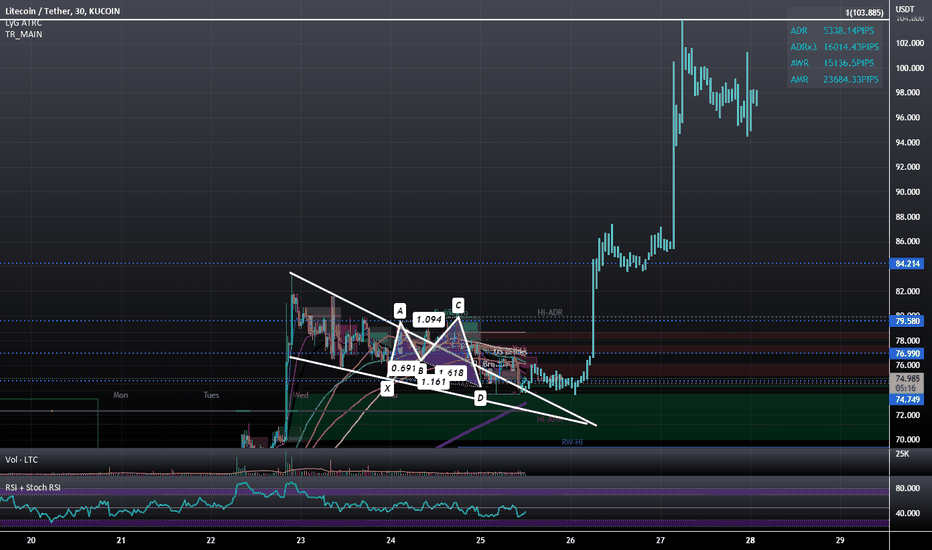Click the 0.691 ratio label
The image size is (932, 550).
[x=403, y=369]
